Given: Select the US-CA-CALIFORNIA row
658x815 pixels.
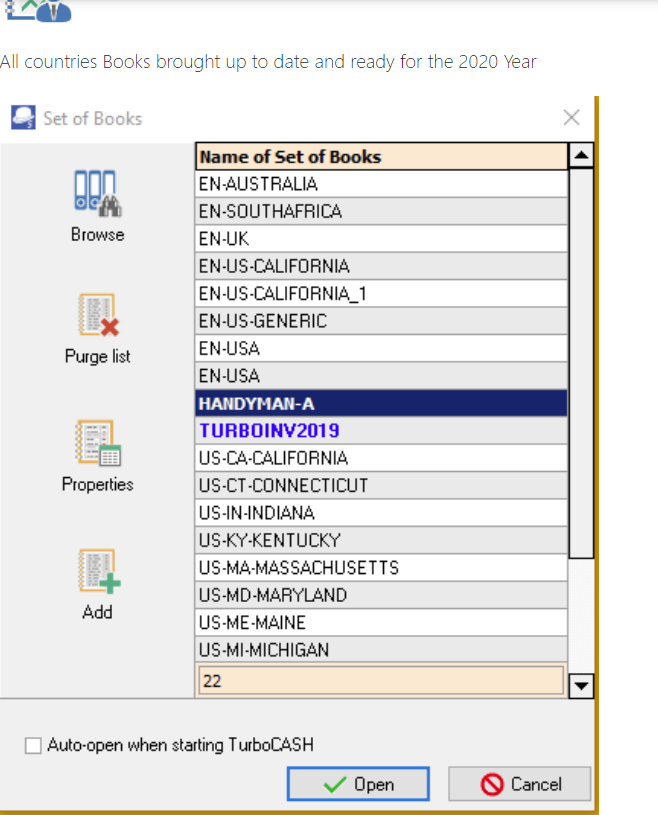Looking at the screenshot, I should (381, 458).
